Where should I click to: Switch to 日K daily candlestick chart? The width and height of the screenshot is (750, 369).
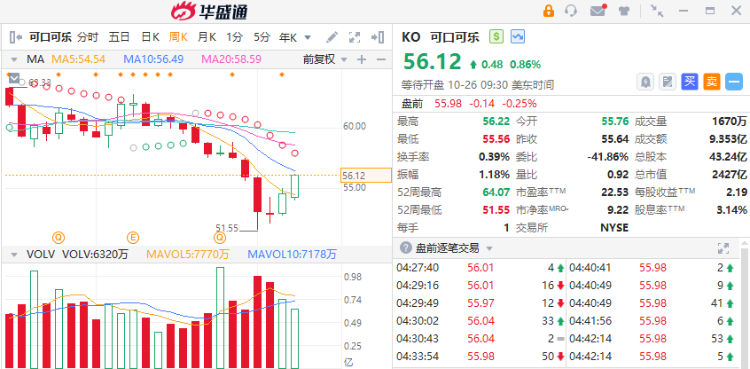pos(150,37)
